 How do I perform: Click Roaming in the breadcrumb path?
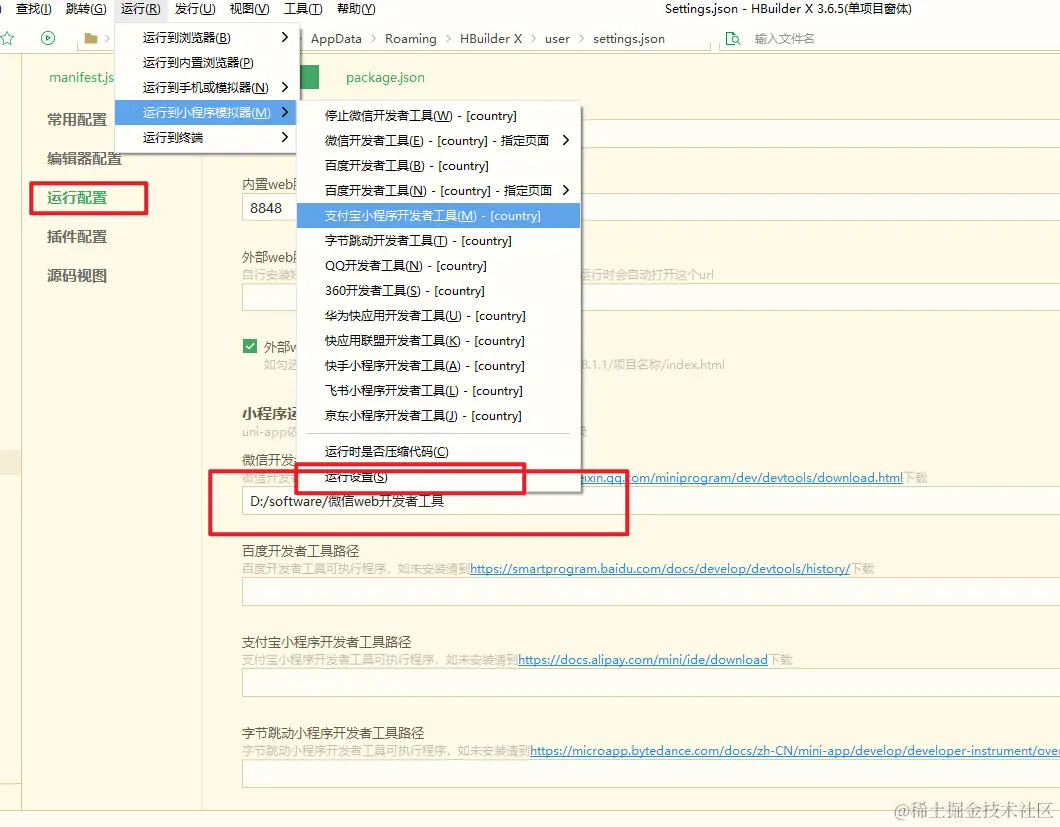click(x=410, y=39)
